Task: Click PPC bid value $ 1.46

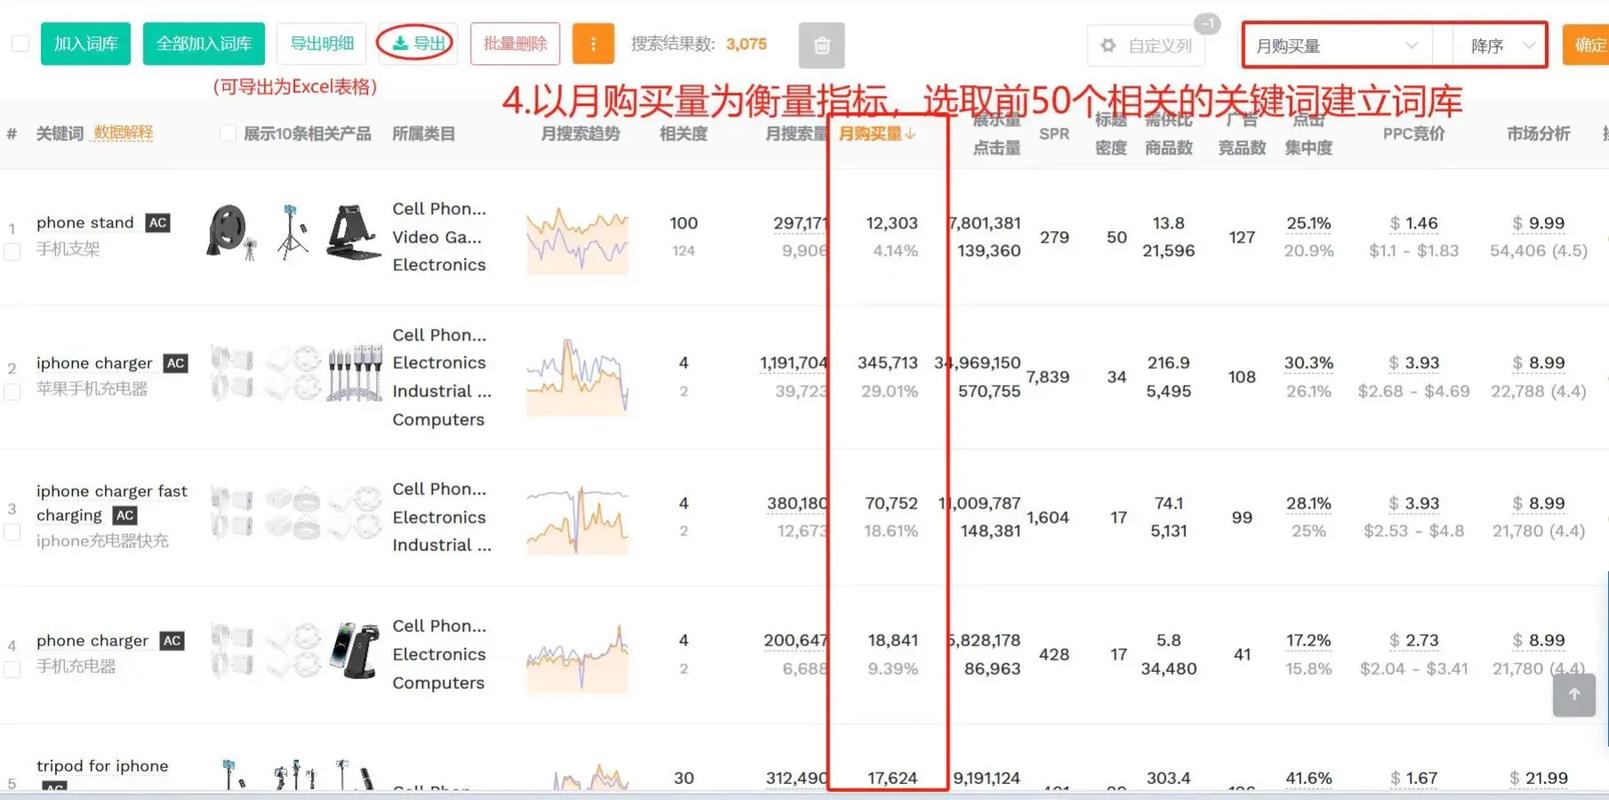Action: point(1413,222)
